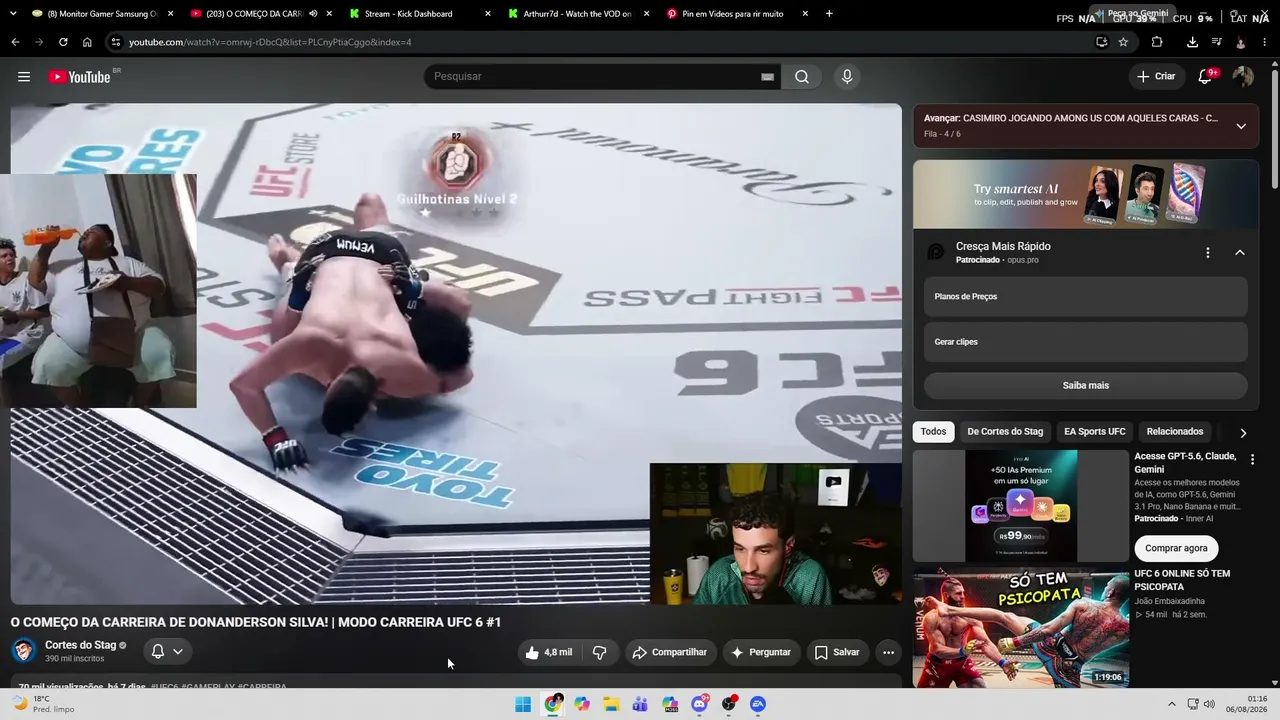1280x720 pixels.
Task: Show more filter chips with the arrow
Action: tap(1243, 433)
